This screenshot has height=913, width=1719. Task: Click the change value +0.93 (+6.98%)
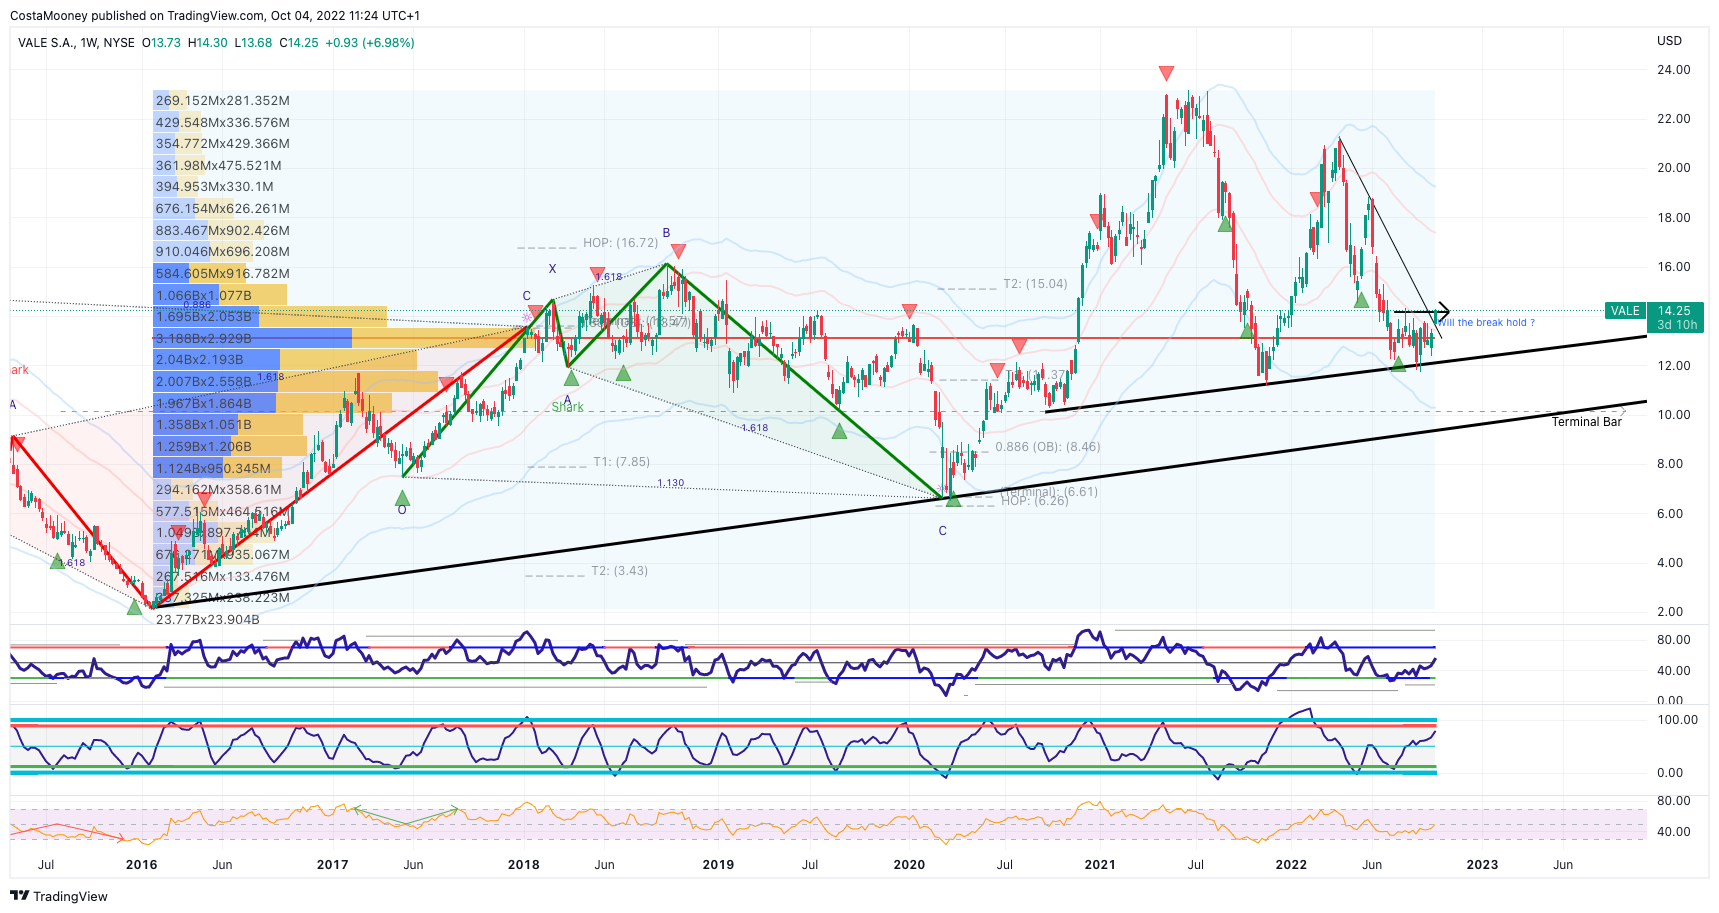click(x=370, y=43)
